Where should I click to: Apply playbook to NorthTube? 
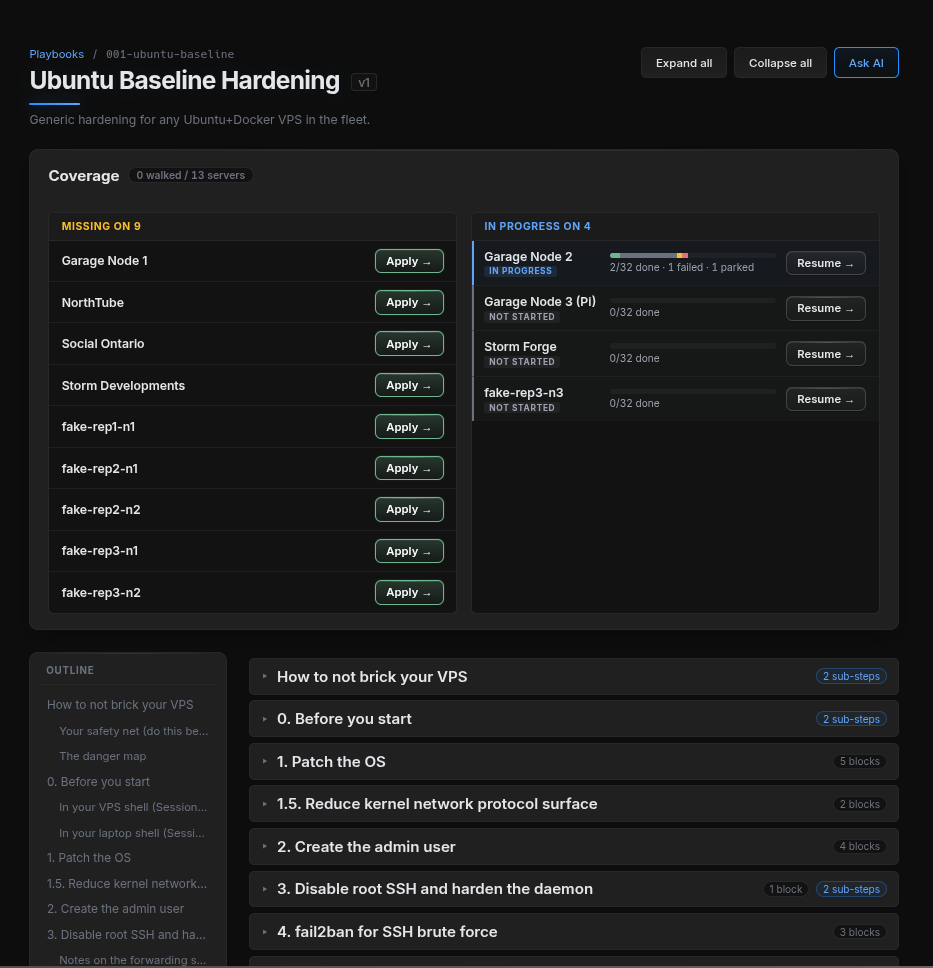[x=409, y=302]
